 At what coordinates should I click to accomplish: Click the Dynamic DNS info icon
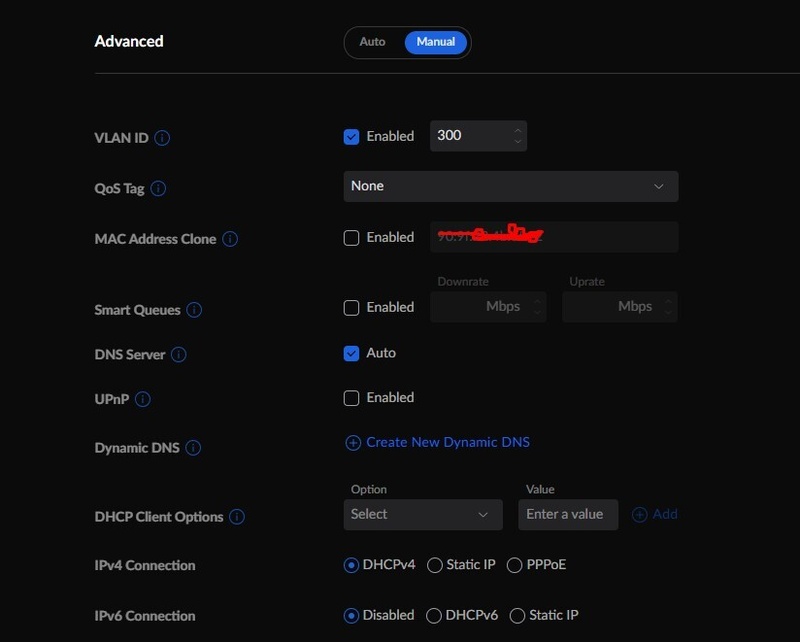click(193, 448)
